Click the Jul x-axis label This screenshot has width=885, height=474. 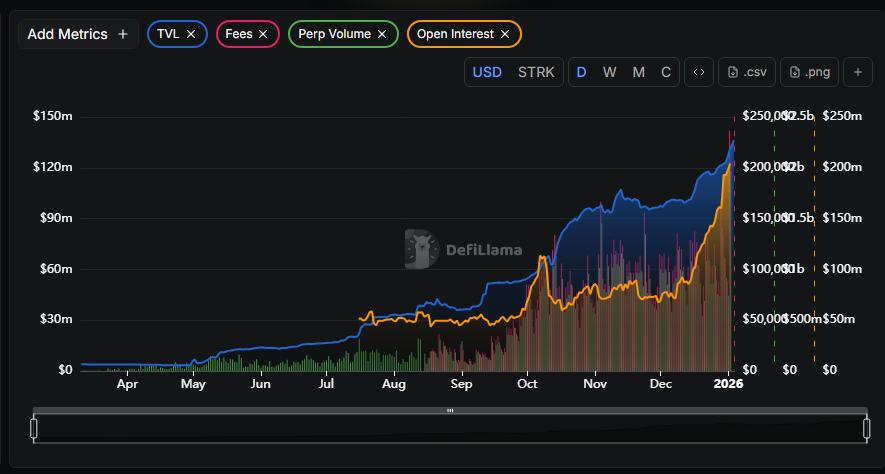pos(326,384)
